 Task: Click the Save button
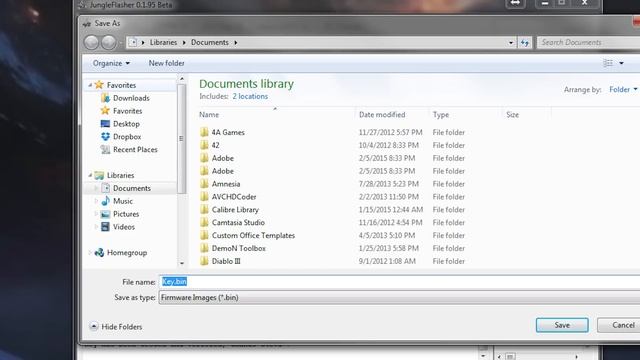click(562, 325)
